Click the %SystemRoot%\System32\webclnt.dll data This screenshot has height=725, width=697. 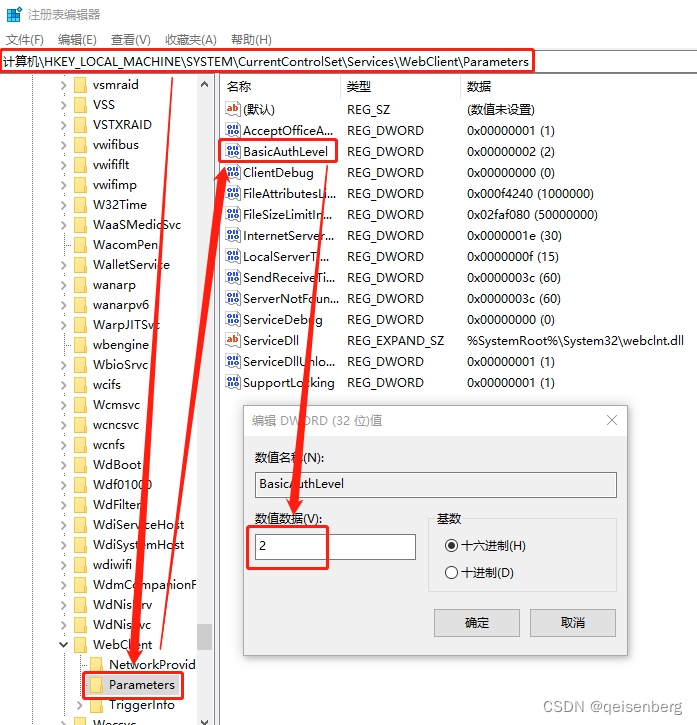(x=575, y=341)
